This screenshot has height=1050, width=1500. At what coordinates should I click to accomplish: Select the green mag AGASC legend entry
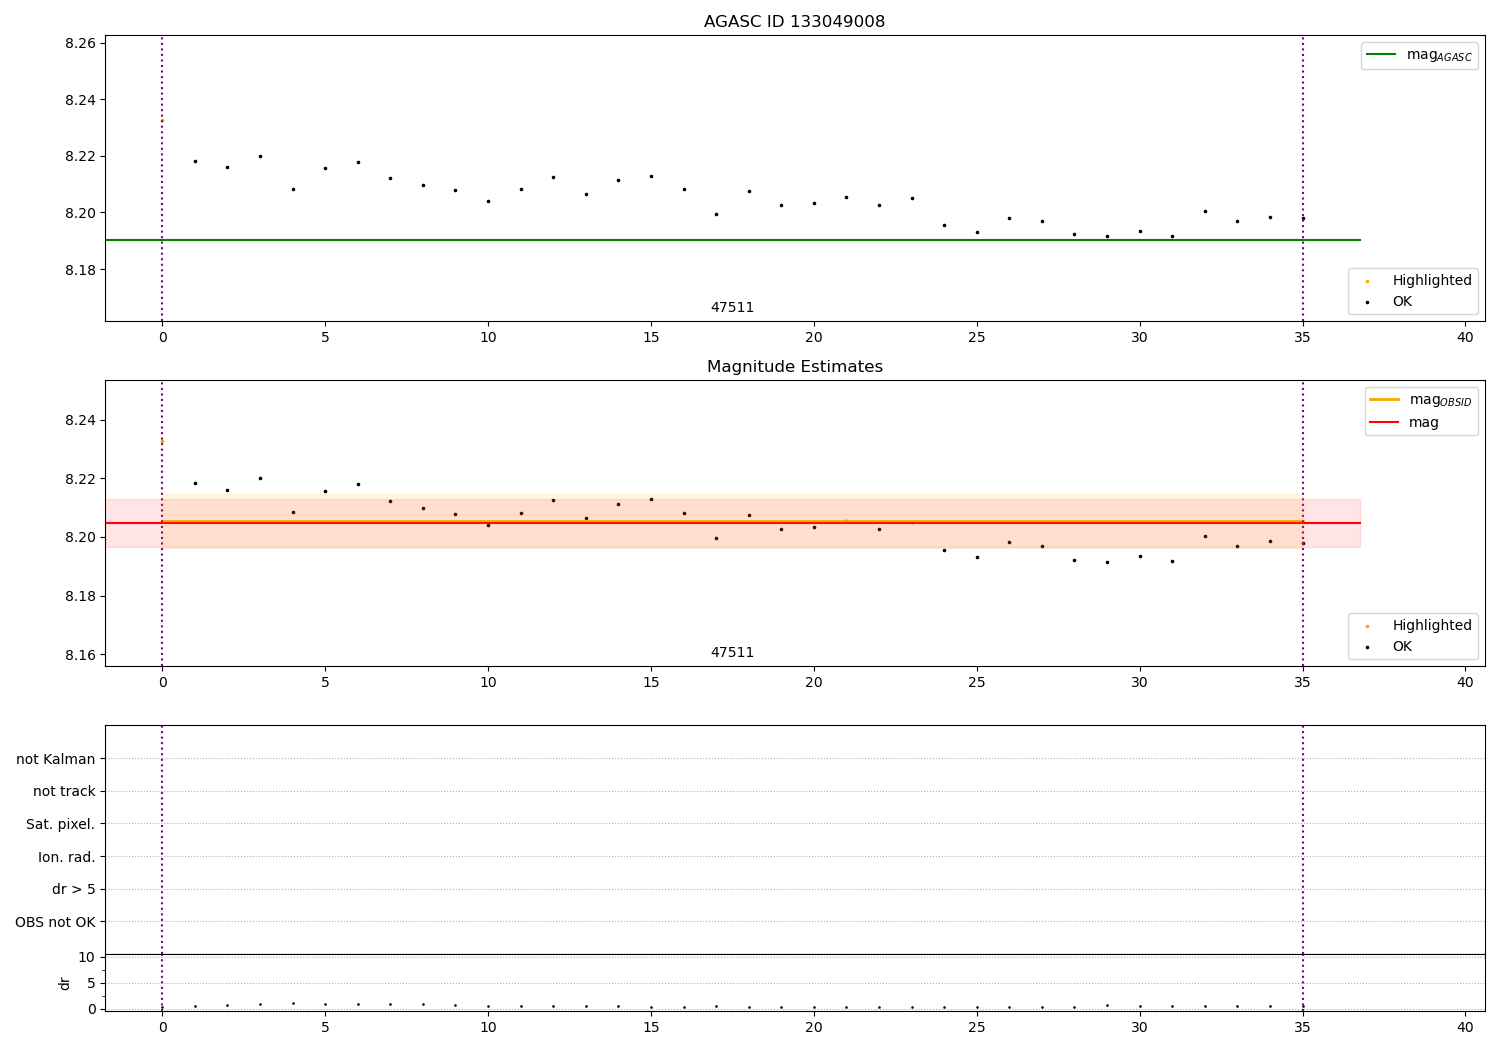[1419, 55]
